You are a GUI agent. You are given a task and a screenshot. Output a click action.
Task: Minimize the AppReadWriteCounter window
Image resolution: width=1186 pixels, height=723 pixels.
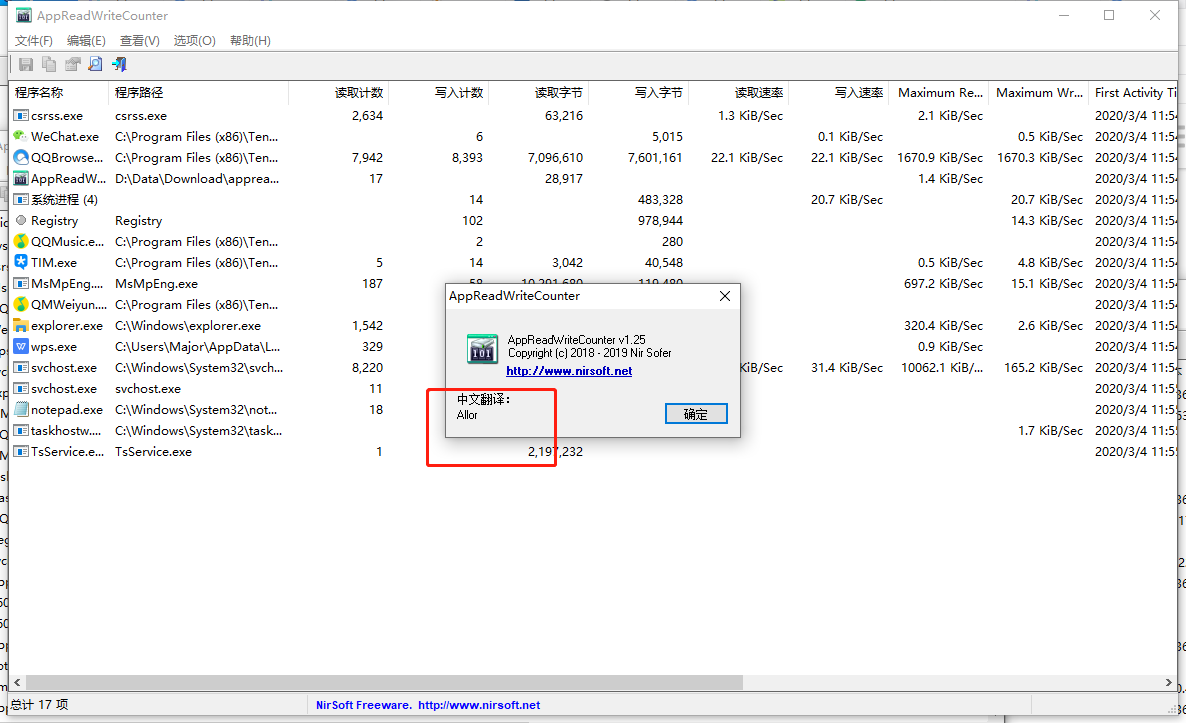[1064, 15]
